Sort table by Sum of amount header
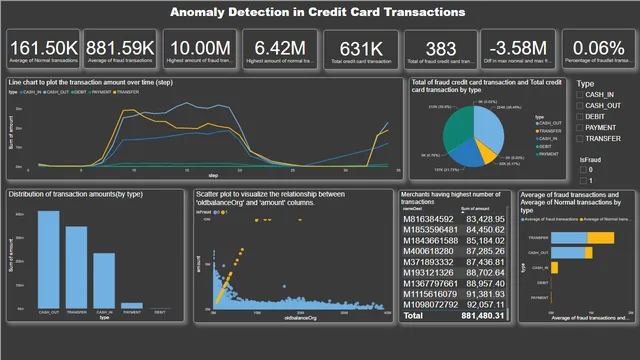Image resolution: width=640 pixels, height=360 pixels. [x=475, y=209]
